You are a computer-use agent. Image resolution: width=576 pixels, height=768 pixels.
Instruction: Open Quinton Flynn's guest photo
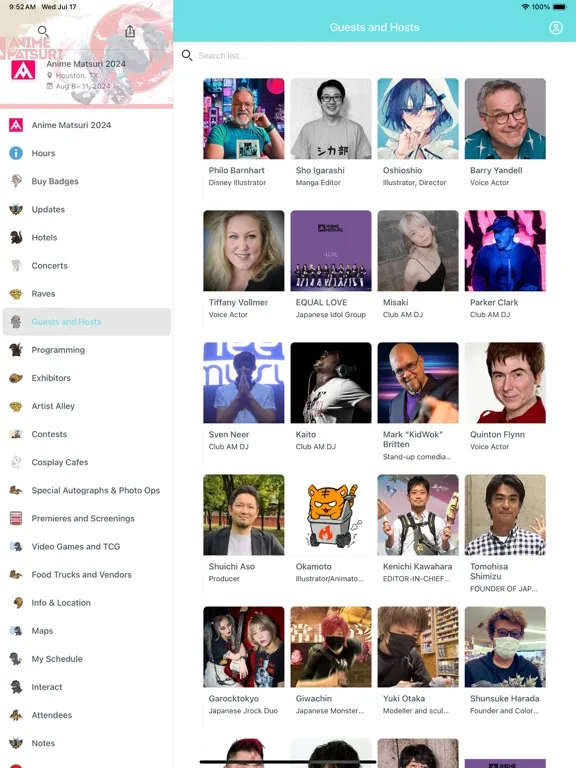coord(505,383)
